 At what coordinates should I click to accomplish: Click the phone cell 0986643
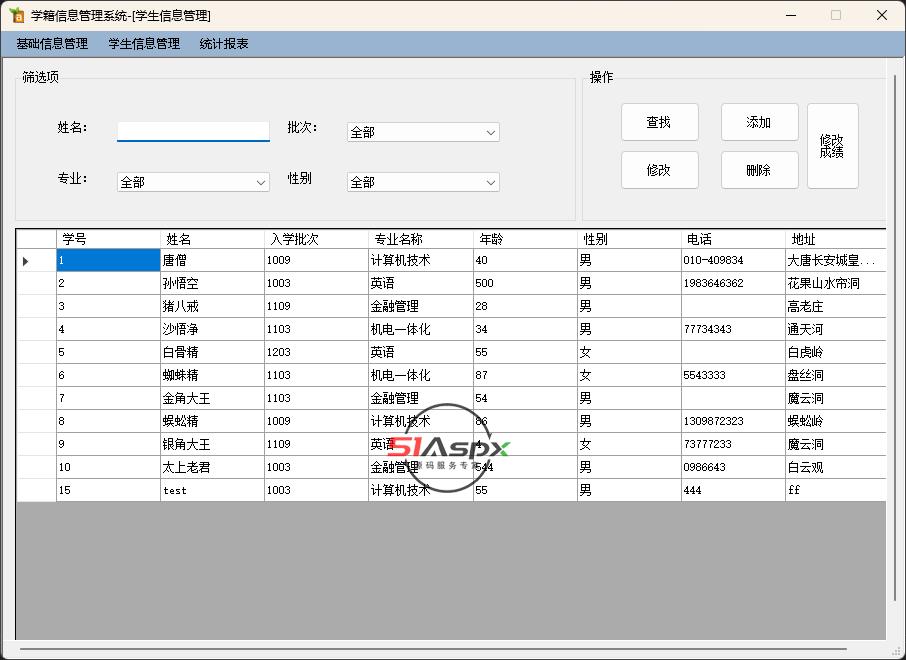733,467
